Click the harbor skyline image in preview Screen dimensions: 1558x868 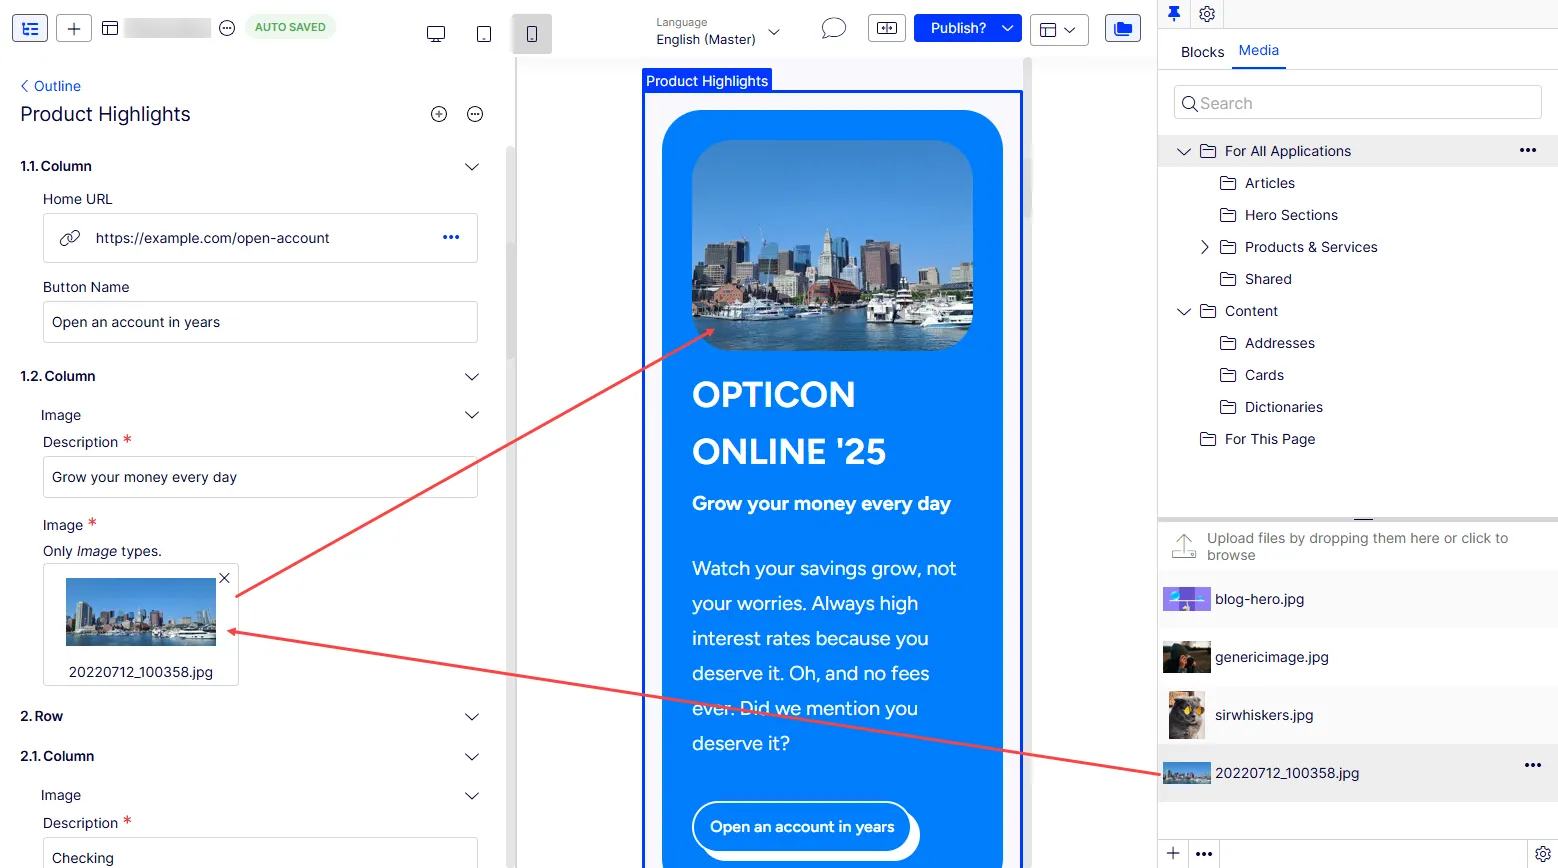(x=832, y=245)
